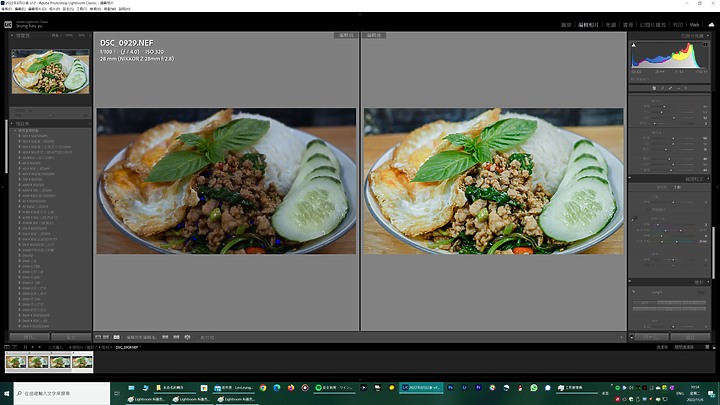Copy Before settings to After icon
720x405 pixels.
[x=165, y=337]
